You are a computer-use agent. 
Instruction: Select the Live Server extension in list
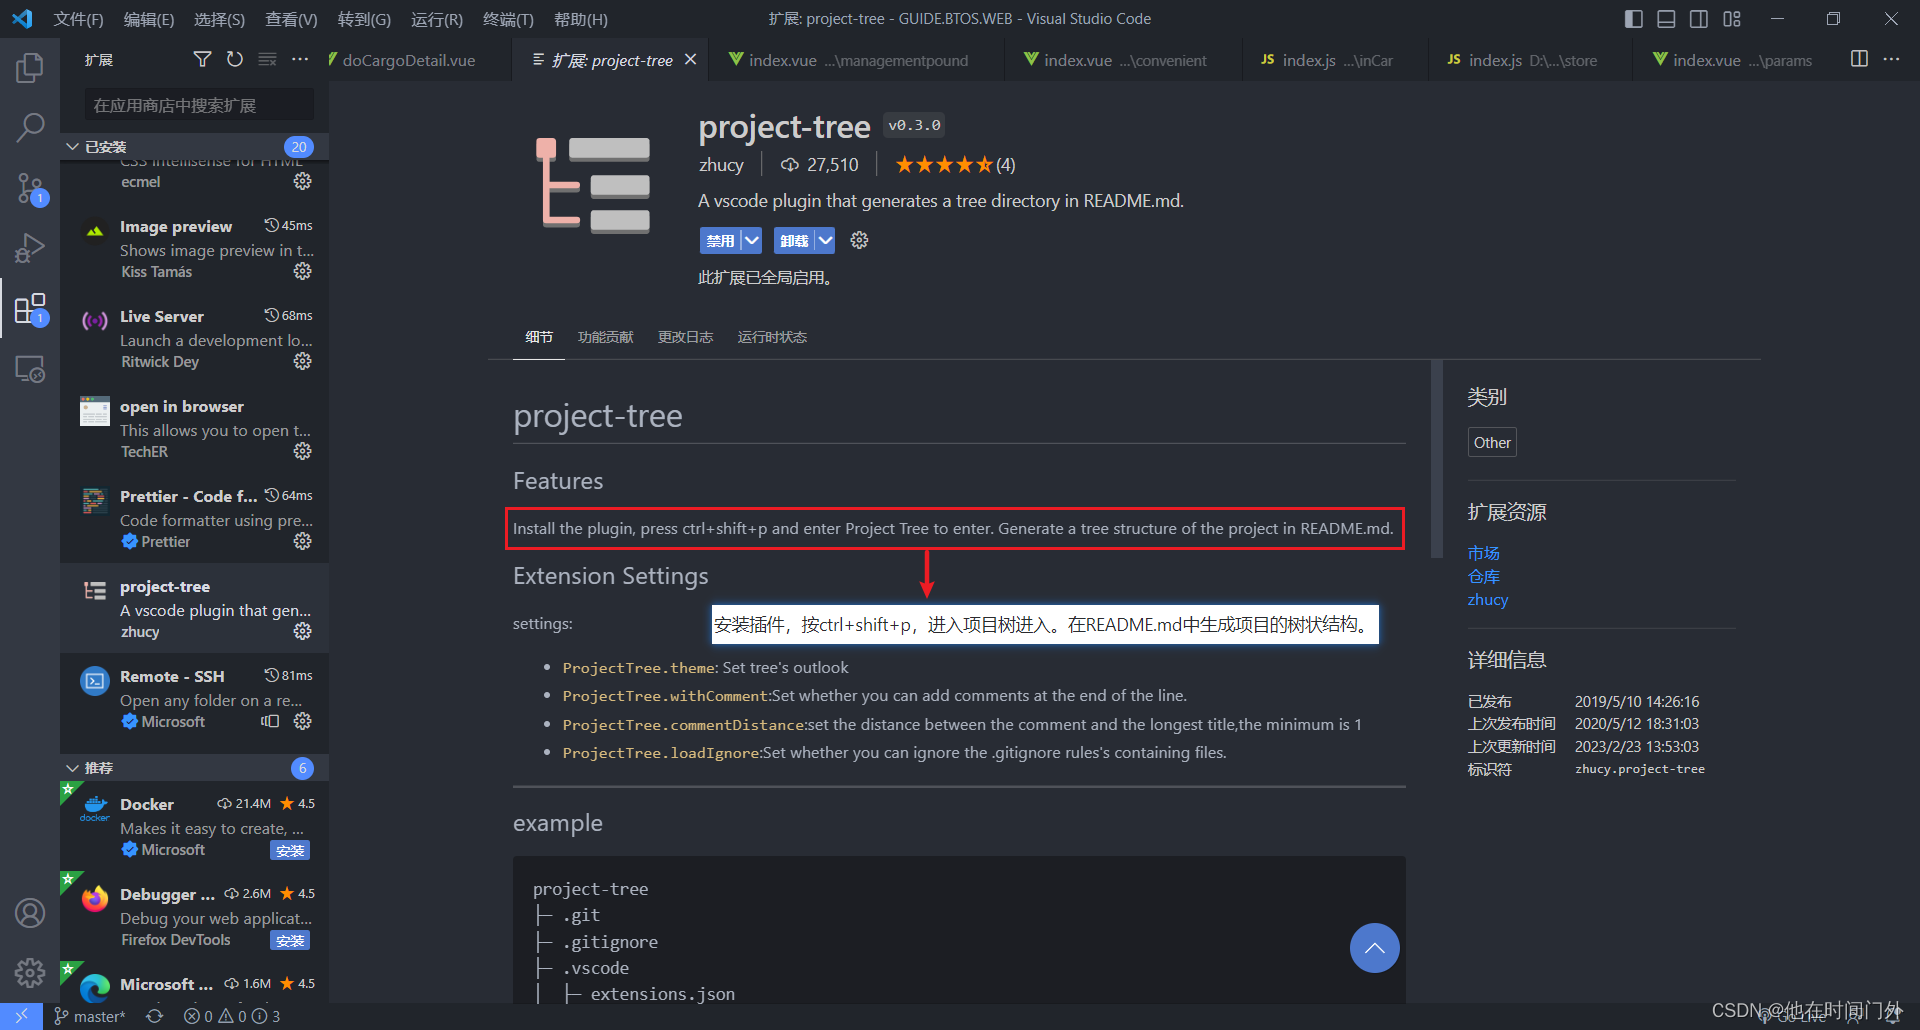coord(195,339)
